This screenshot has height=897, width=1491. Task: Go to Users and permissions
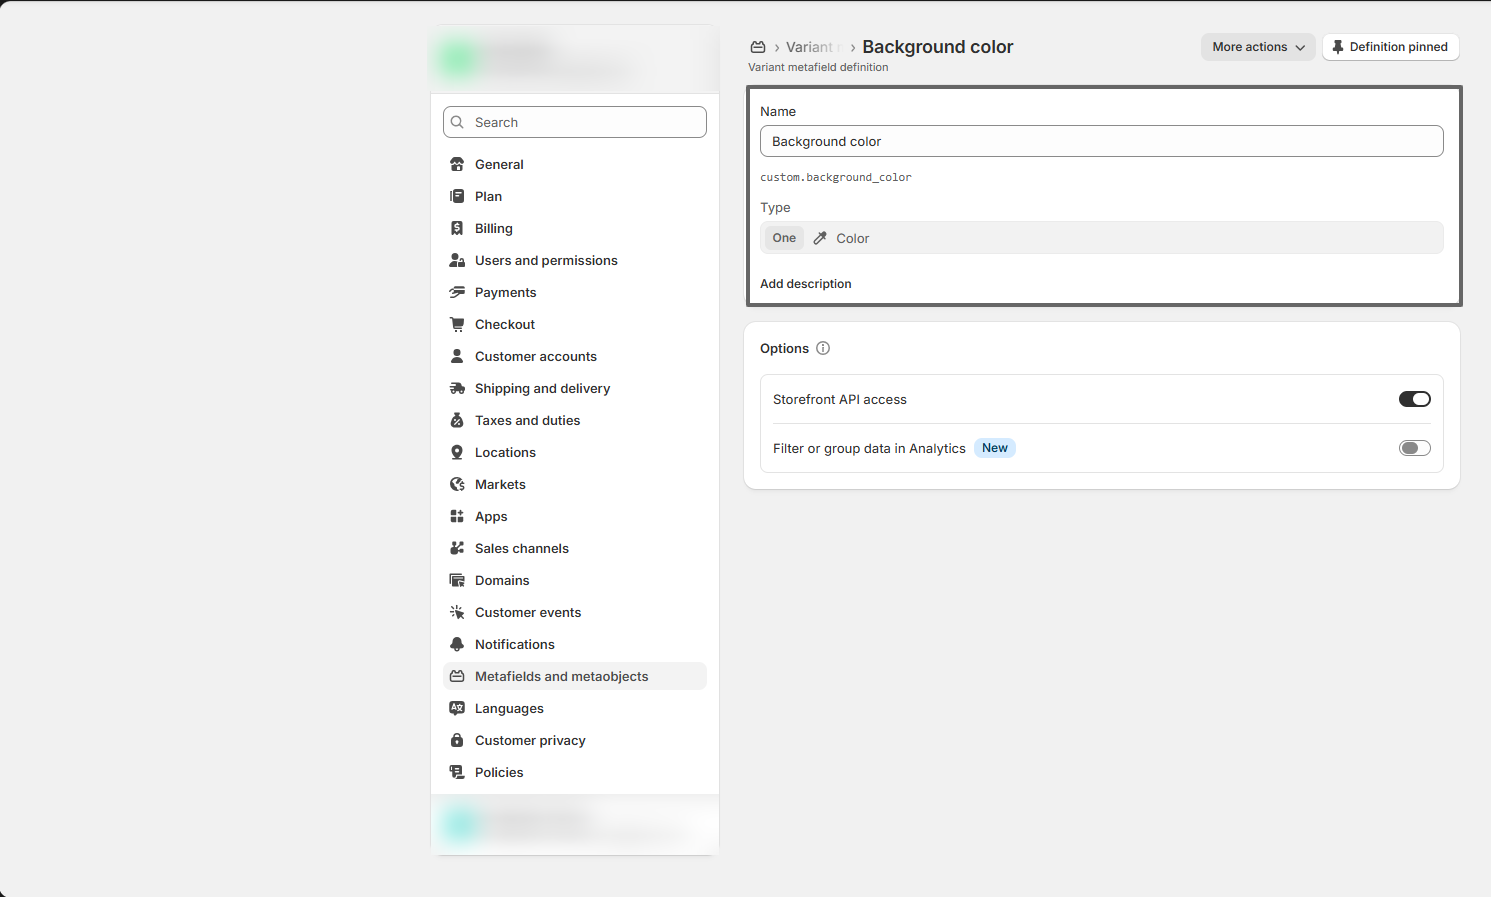[546, 260]
